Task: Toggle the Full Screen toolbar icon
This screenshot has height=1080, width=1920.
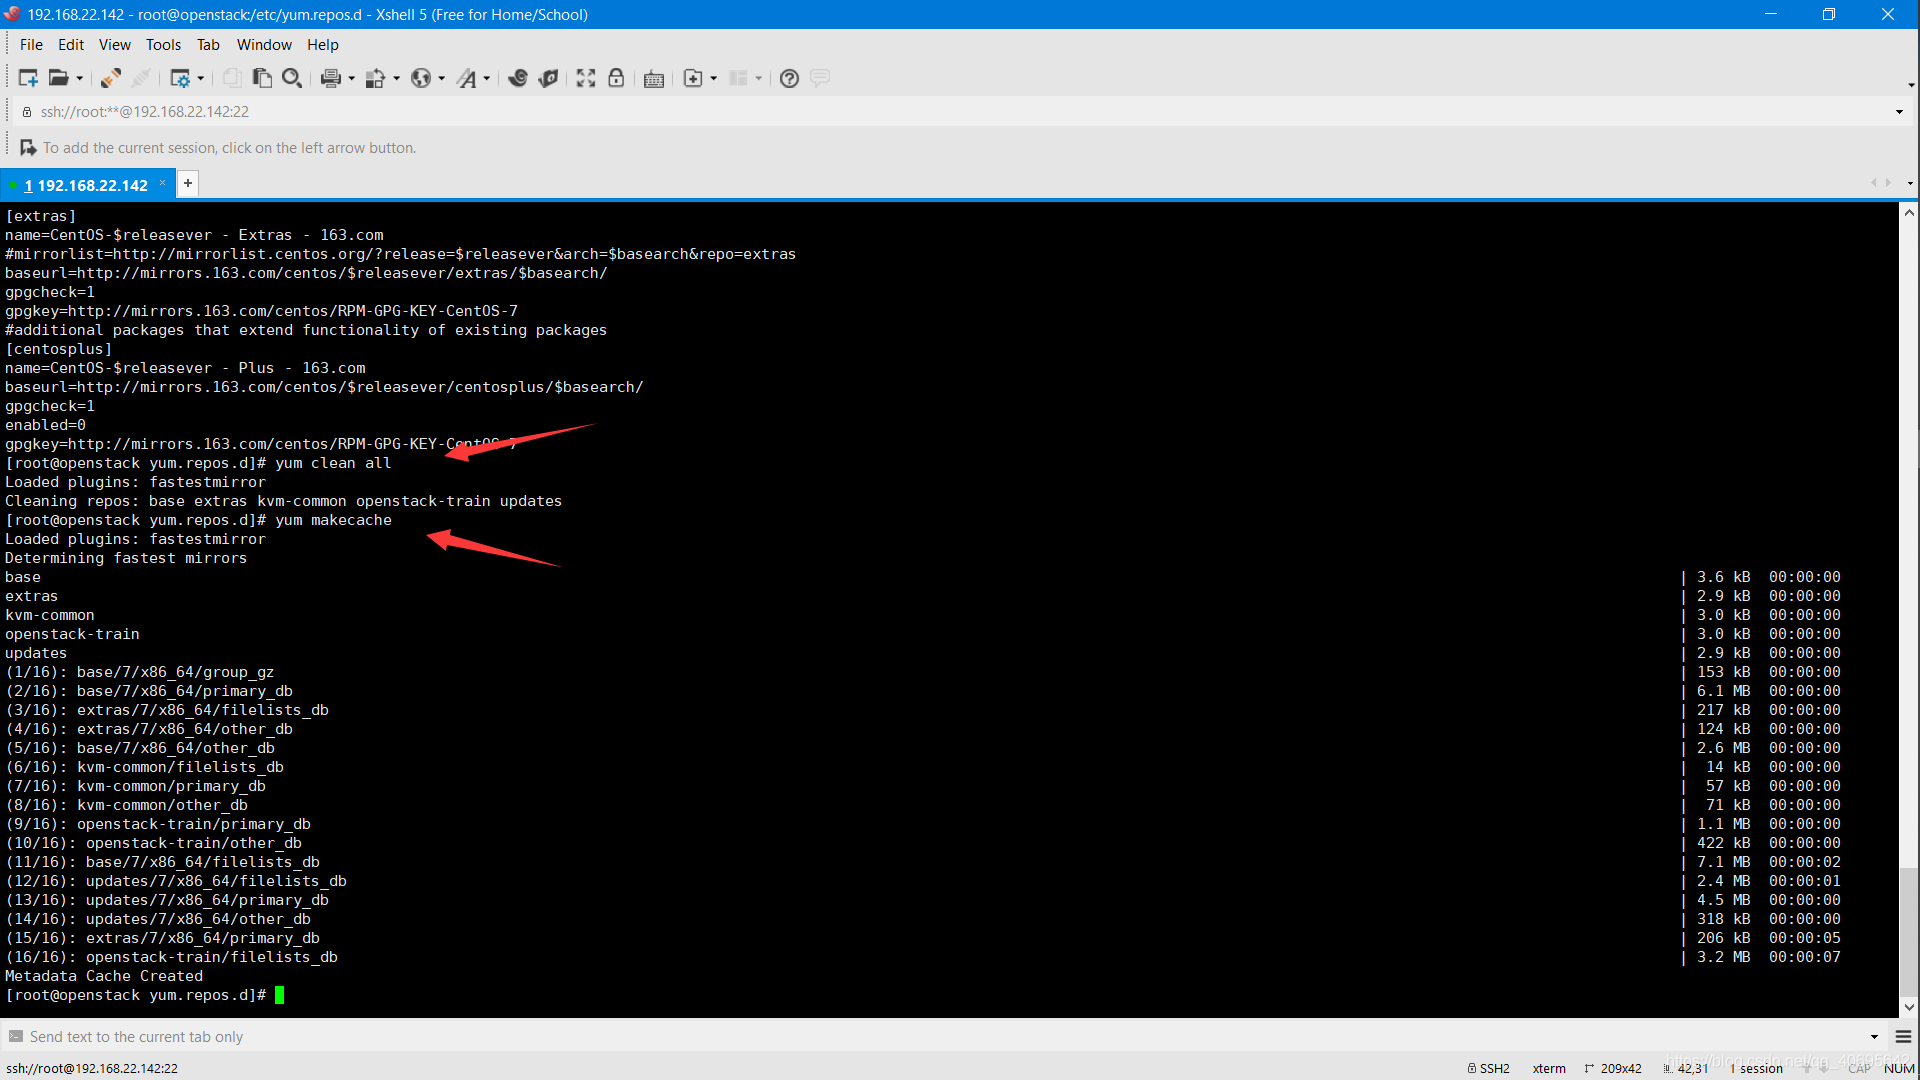Action: tap(586, 78)
